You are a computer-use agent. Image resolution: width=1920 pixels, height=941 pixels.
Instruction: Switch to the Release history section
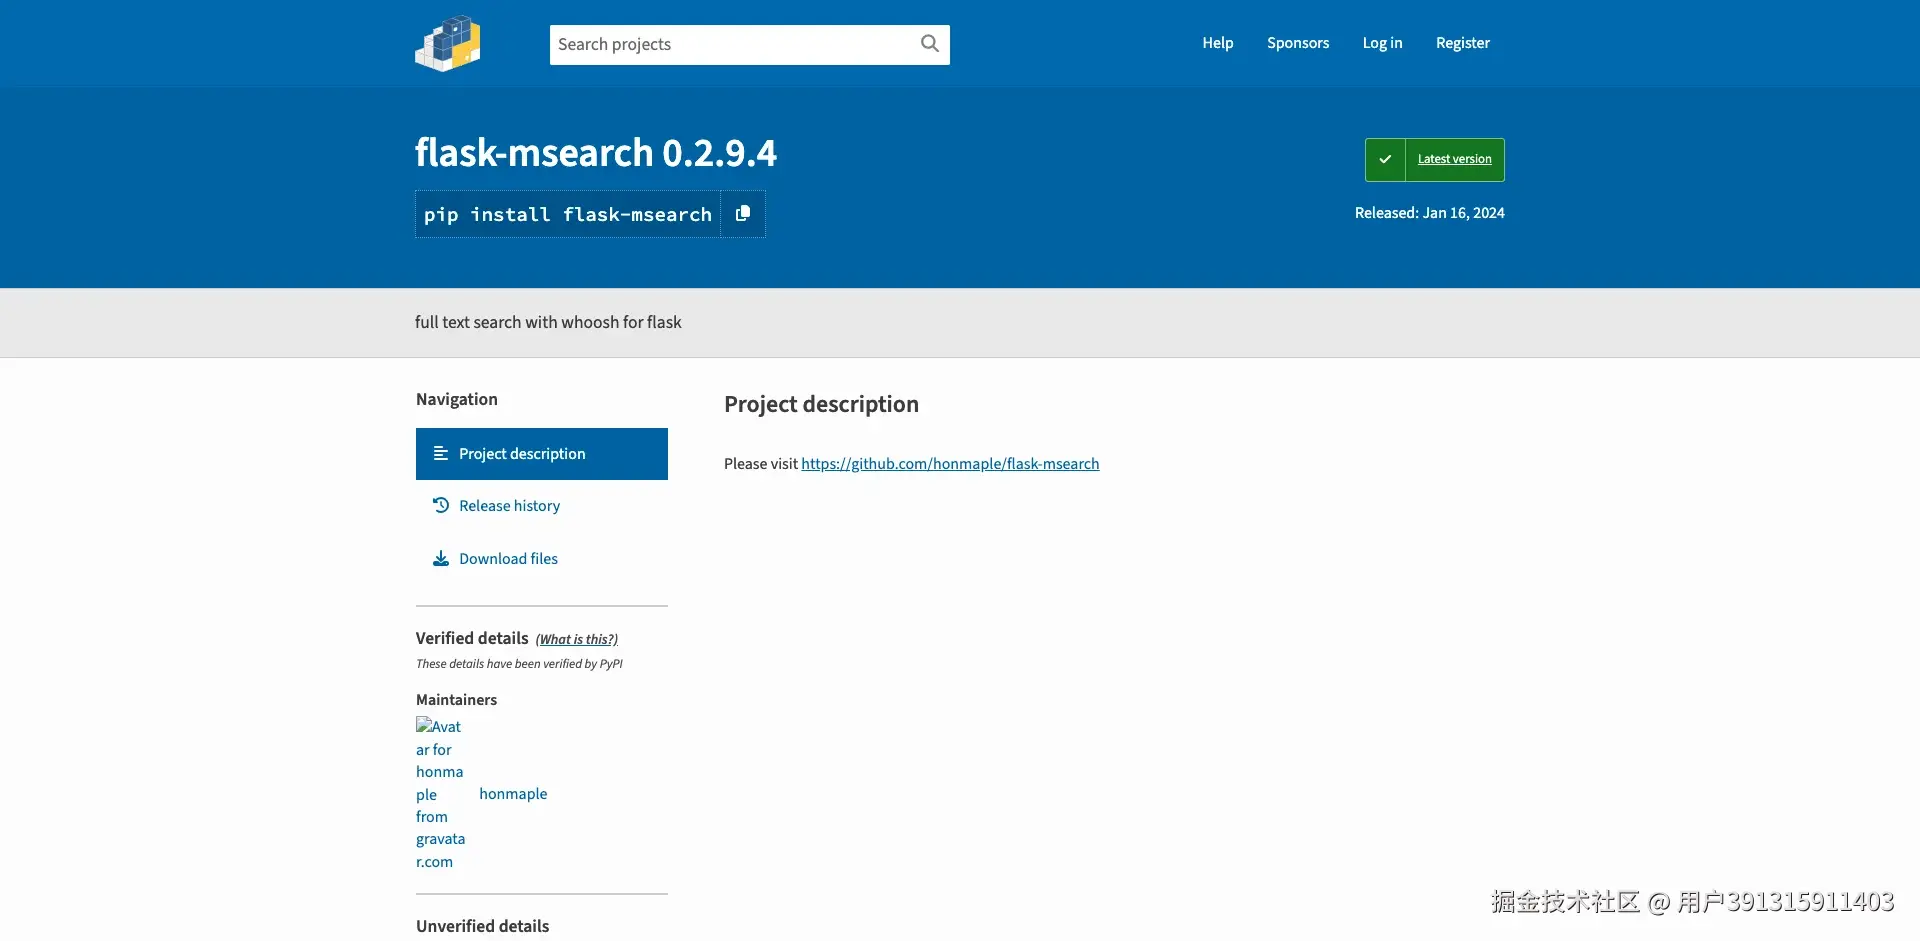coord(509,505)
